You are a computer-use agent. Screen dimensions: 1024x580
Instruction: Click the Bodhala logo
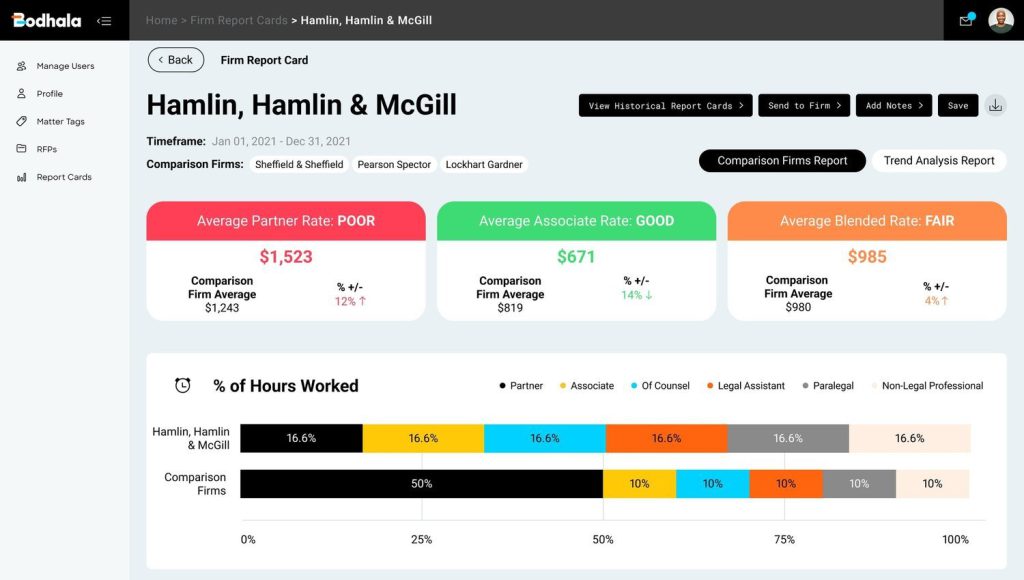pyautogui.click(x=46, y=20)
